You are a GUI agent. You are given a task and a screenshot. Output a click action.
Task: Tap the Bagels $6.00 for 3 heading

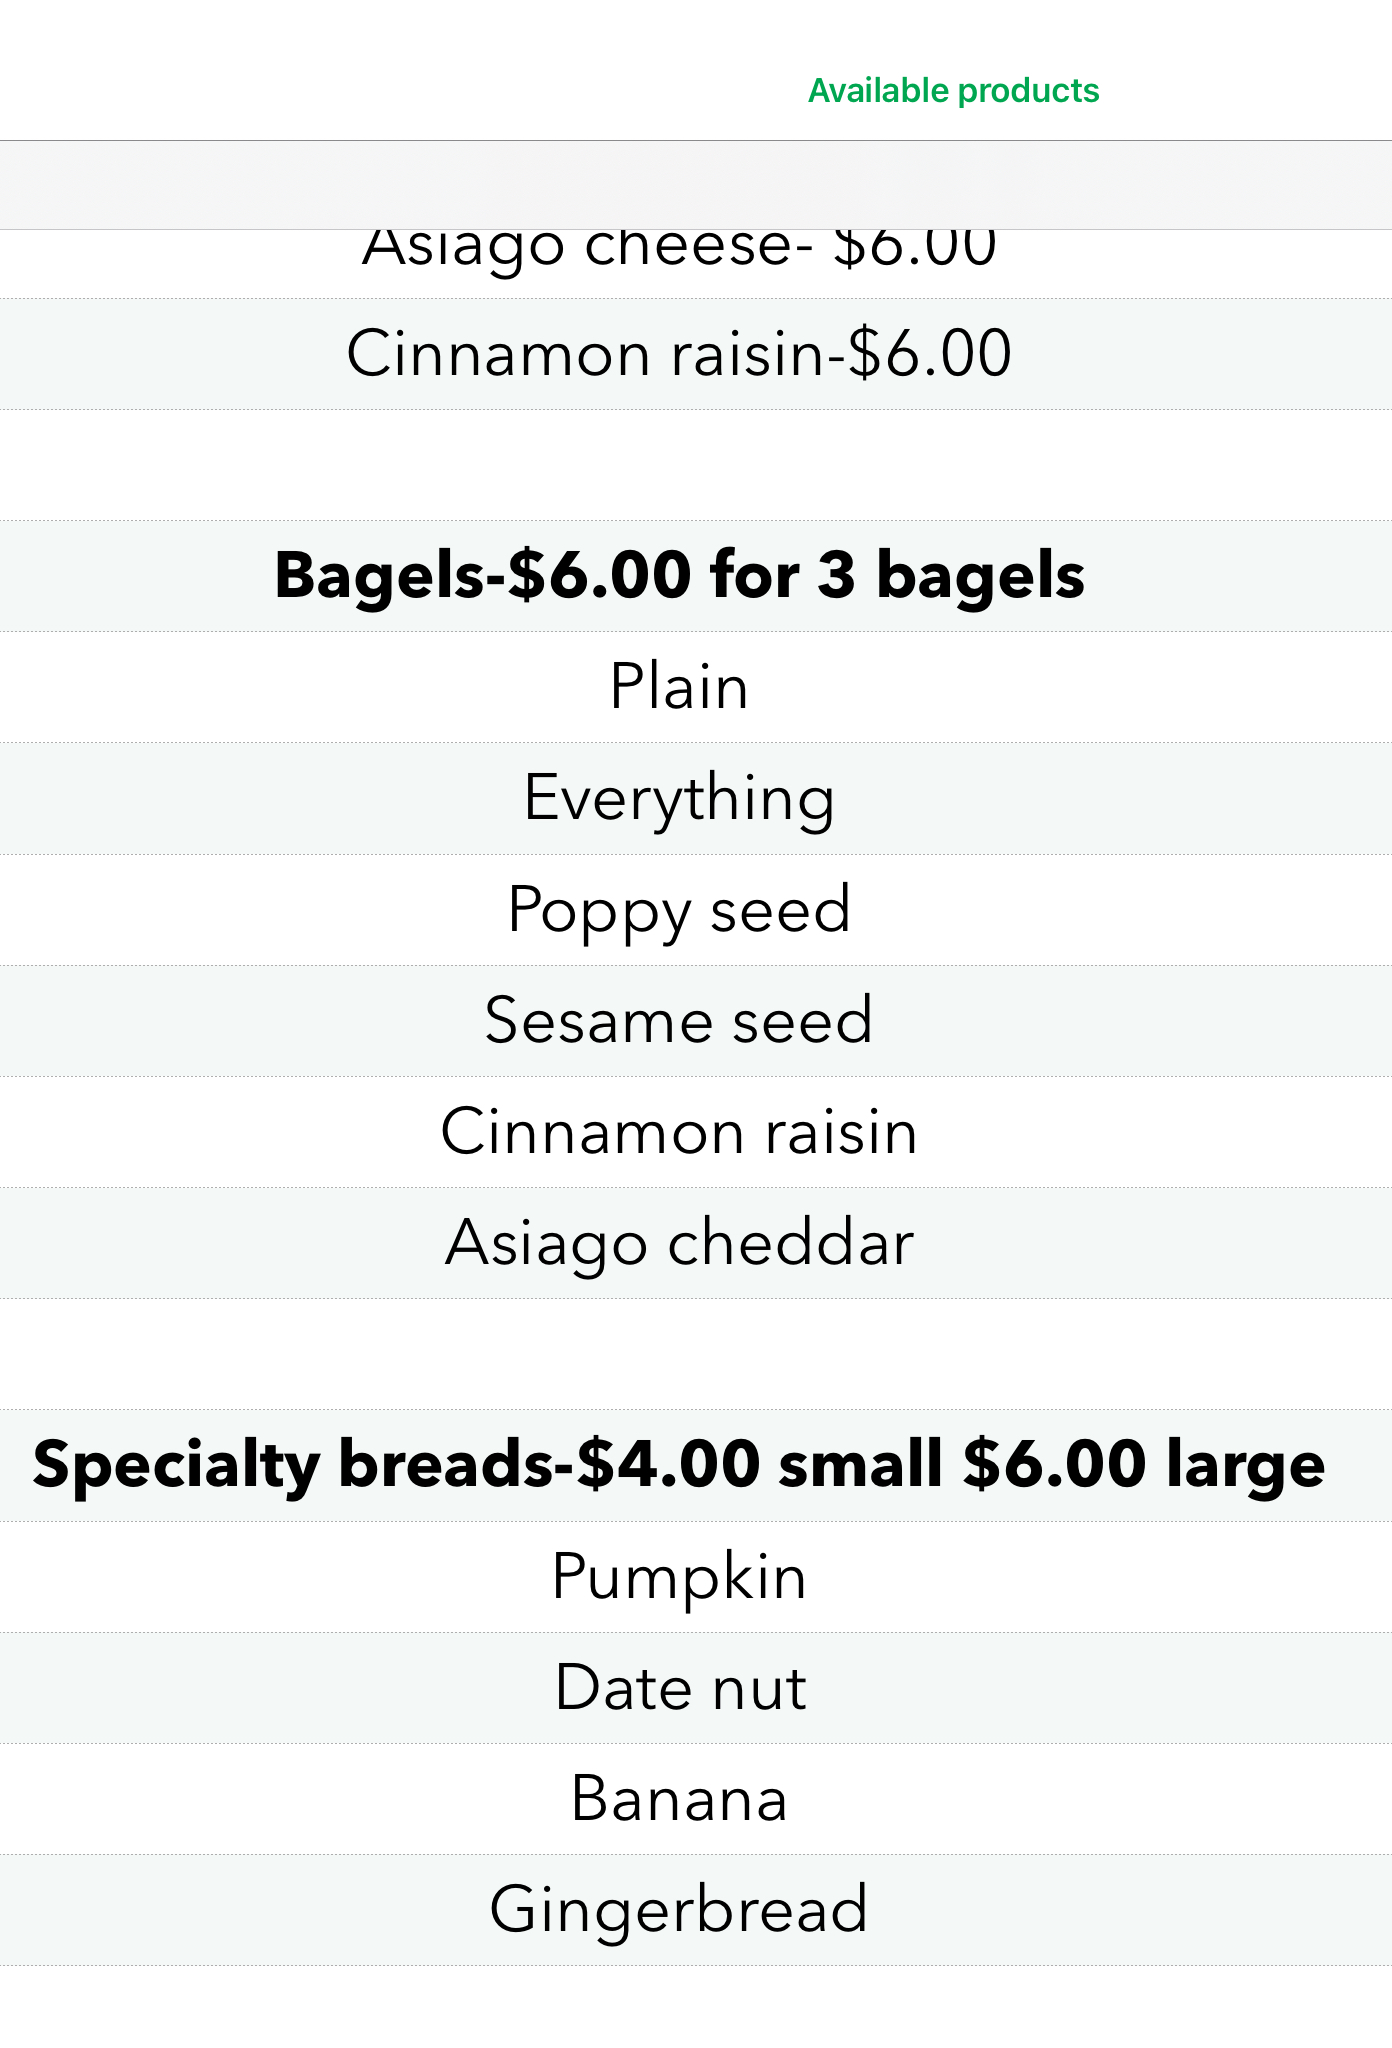(x=679, y=576)
